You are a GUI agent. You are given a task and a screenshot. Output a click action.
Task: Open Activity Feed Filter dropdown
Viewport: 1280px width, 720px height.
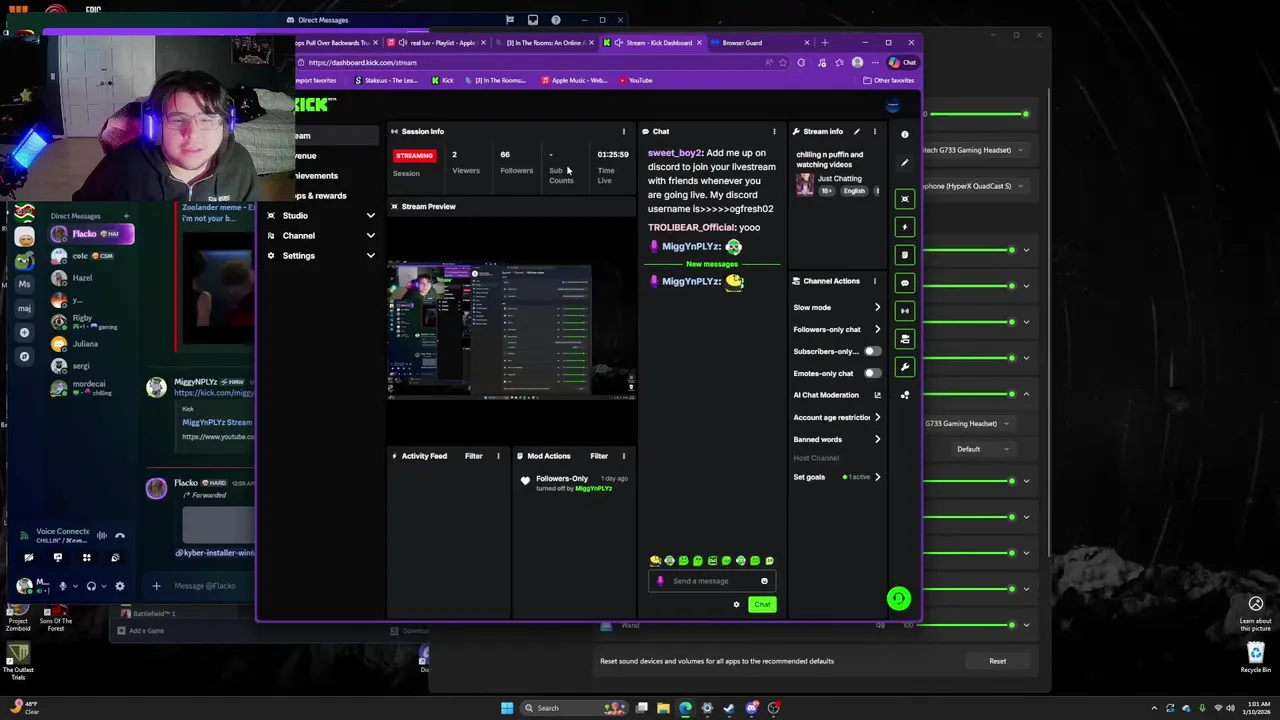[x=474, y=456]
